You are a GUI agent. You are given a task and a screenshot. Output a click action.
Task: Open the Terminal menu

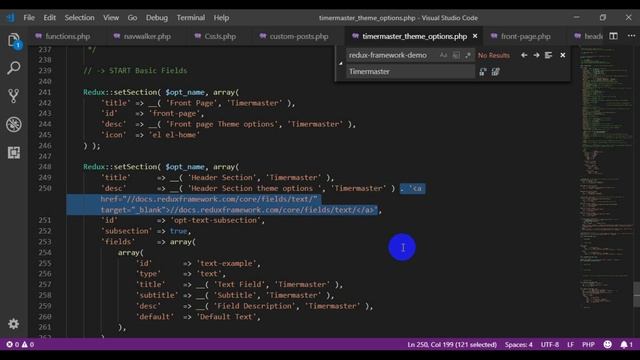(x=191, y=18)
